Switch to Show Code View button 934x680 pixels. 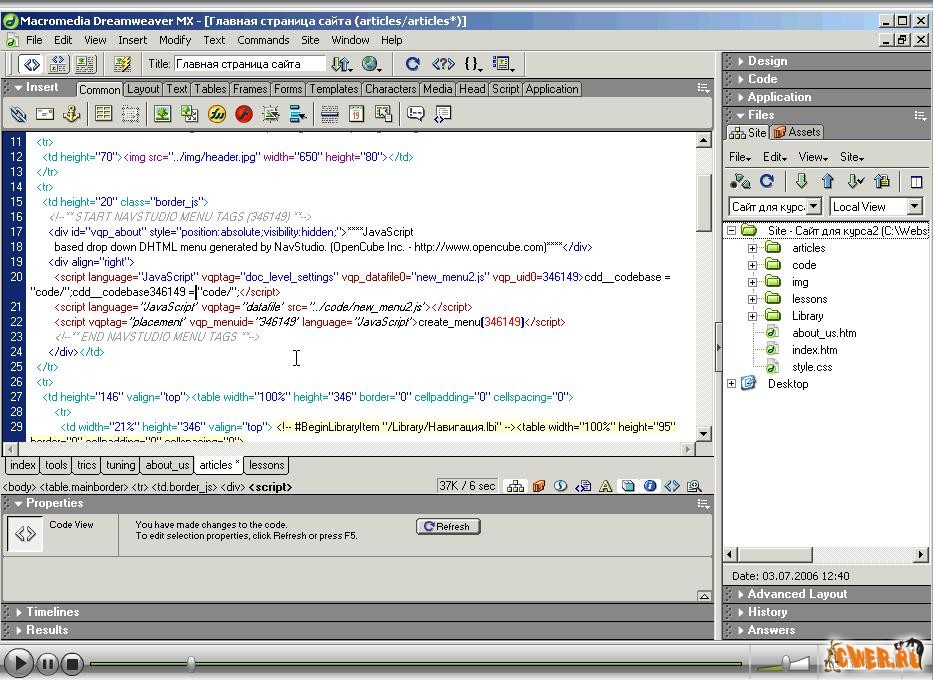pyautogui.click(x=31, y=64)
